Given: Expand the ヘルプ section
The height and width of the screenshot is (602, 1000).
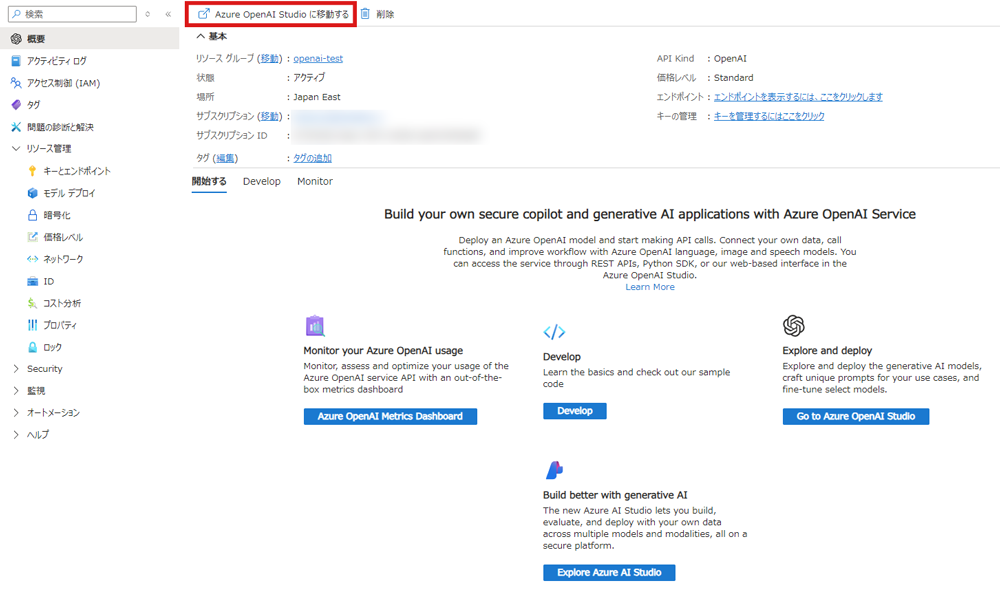Looking at the screenshot, I should click(x=16, y=435).
